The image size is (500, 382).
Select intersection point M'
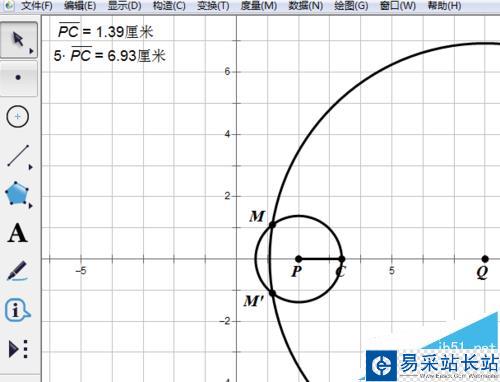[272, 293]
